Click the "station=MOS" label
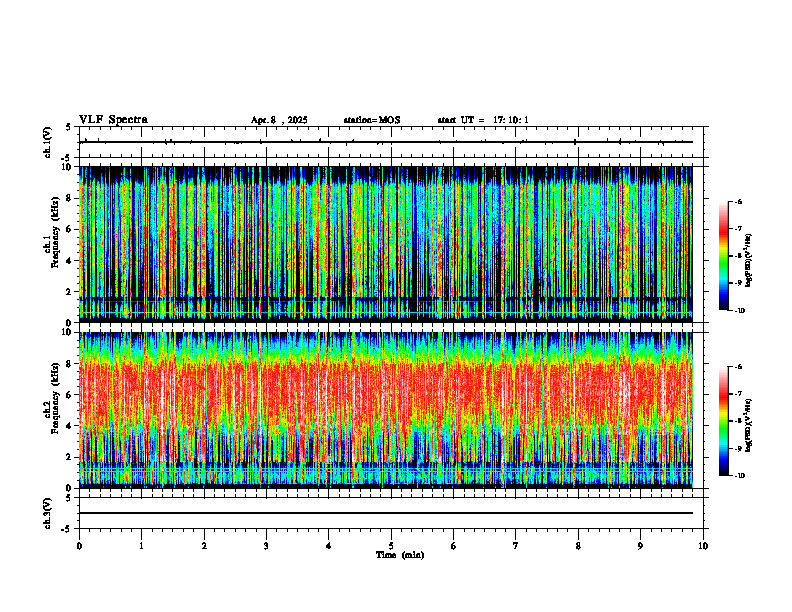 tap(372, 120)
